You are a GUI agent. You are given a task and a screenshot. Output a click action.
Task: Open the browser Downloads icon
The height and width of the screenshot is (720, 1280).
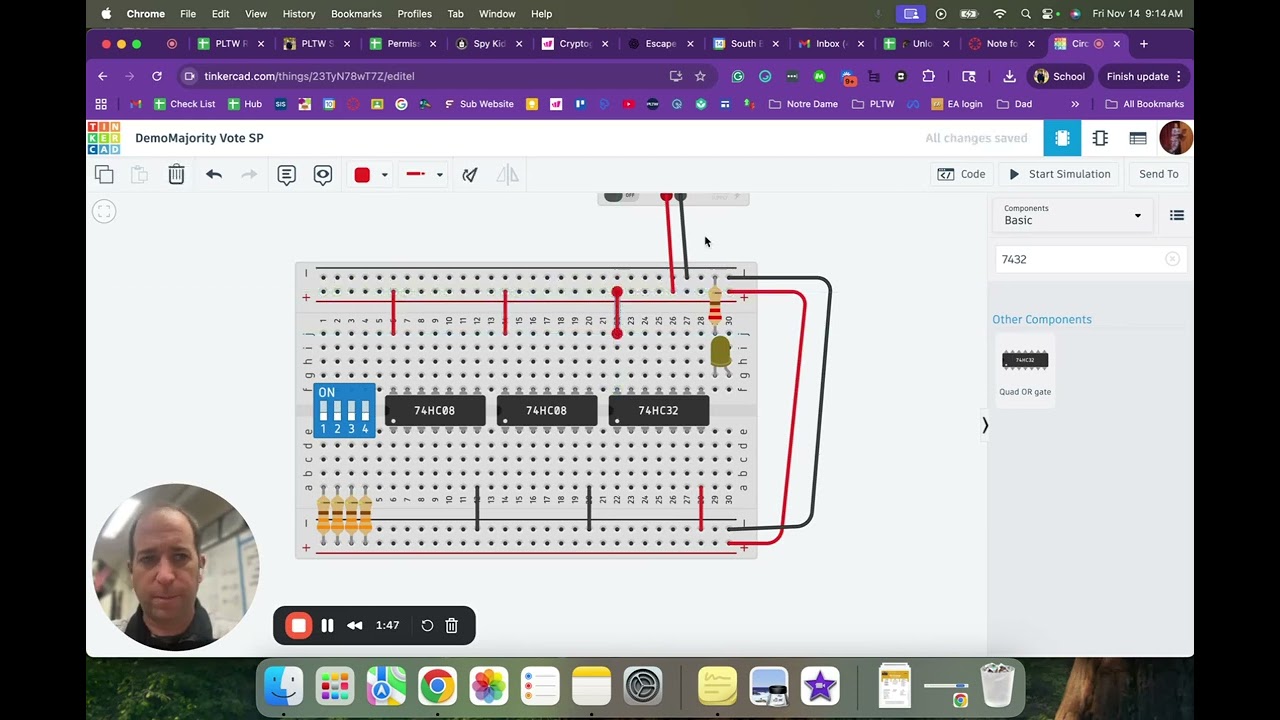coord(1009,76)
